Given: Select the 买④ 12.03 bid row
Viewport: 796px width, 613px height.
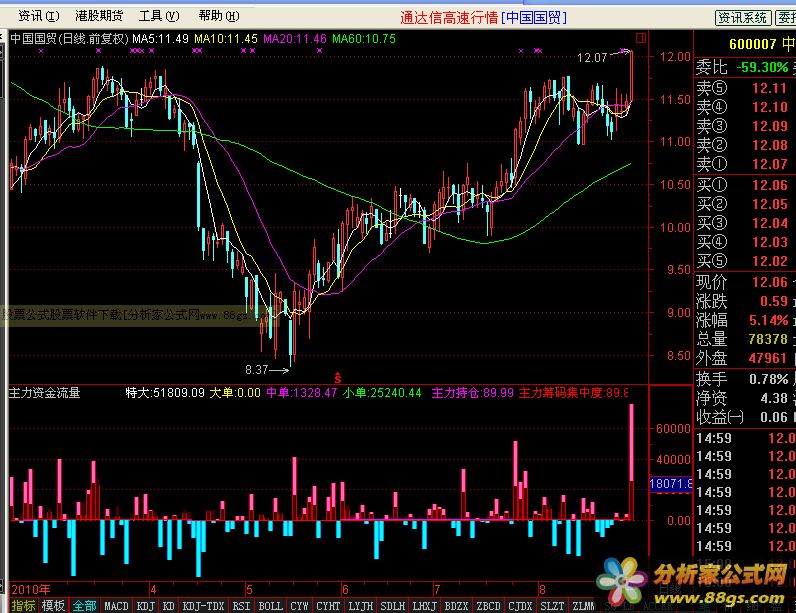Looking at the screenshot, I should (x=744, y=242).
